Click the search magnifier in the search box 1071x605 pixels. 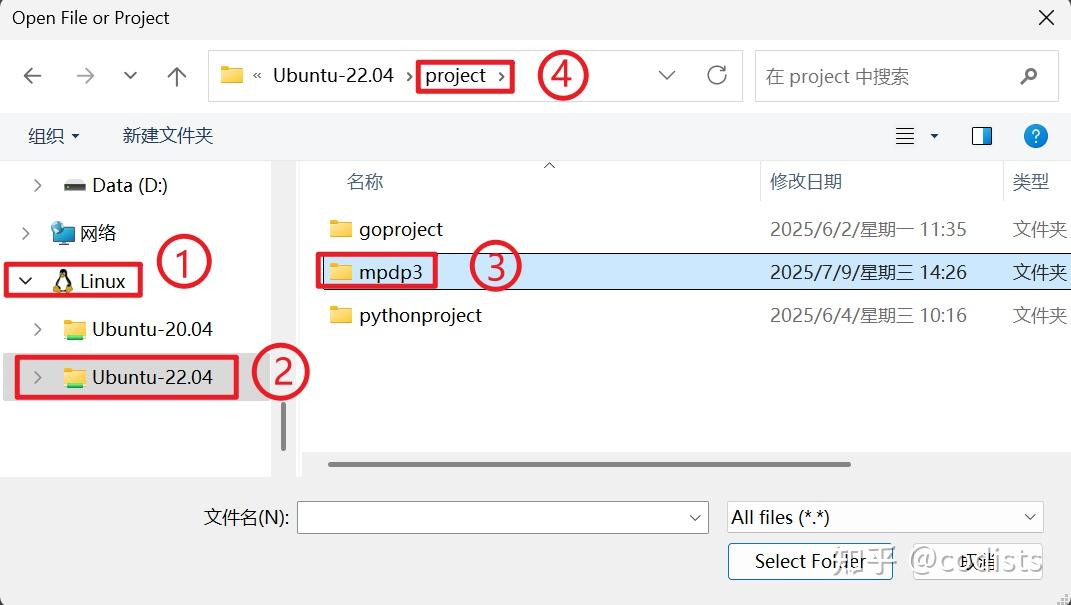pyautogui.click(x=1030, y=75)
